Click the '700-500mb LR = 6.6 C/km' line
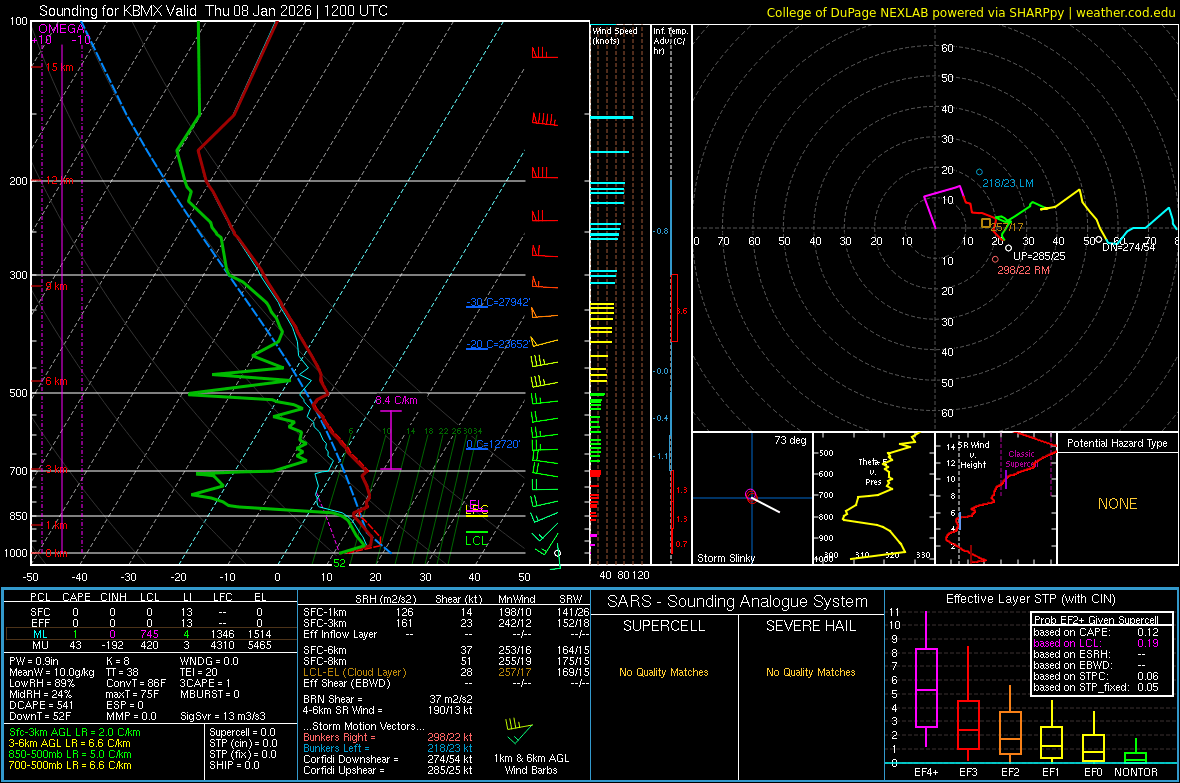 click(x=70, y=765)
